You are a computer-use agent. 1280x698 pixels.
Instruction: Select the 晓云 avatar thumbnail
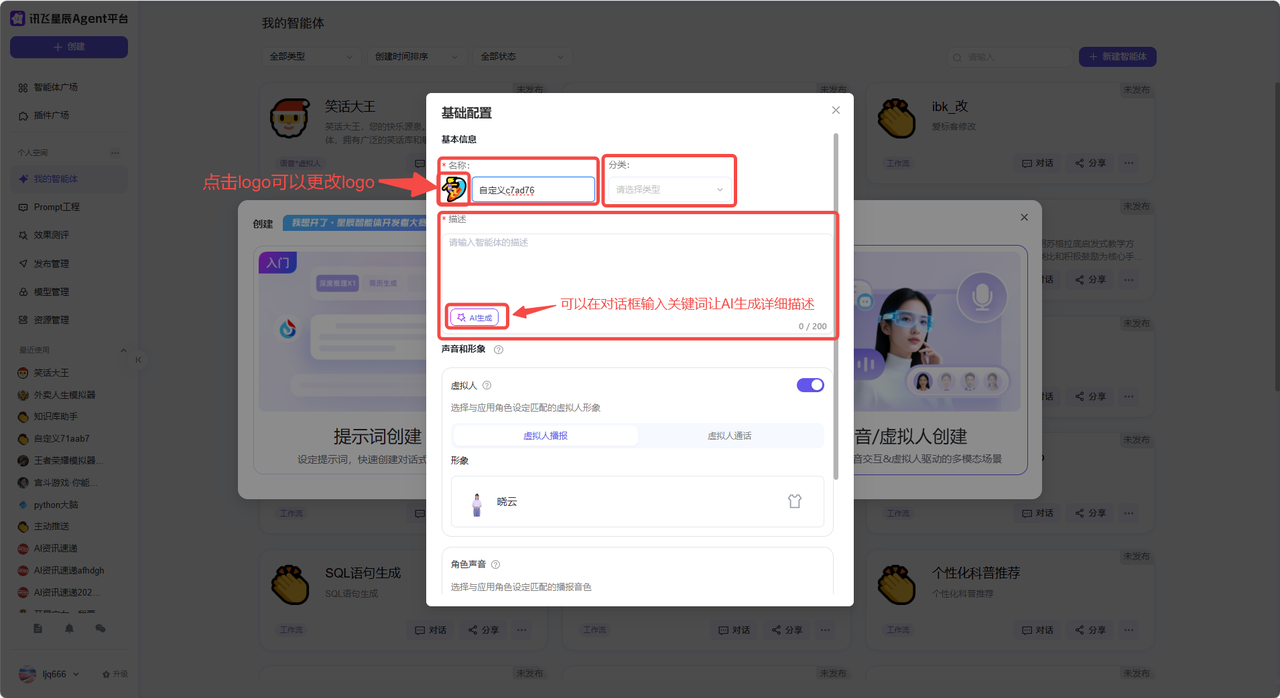(x=477, y=503)
